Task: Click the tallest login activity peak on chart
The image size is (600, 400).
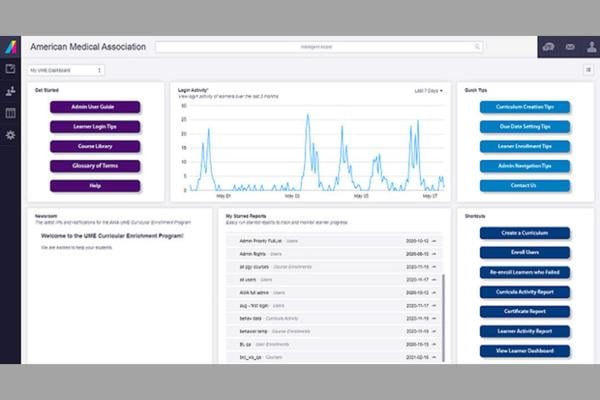Action: pos(308,115)
